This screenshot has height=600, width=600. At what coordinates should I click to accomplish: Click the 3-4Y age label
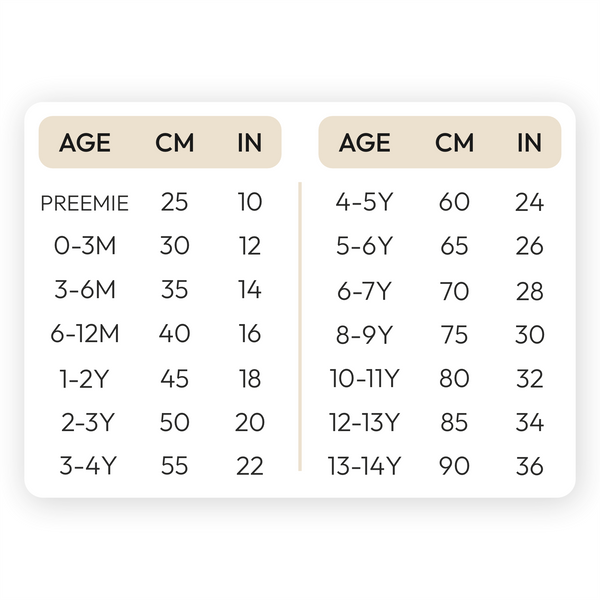click(x=85, y=467)
